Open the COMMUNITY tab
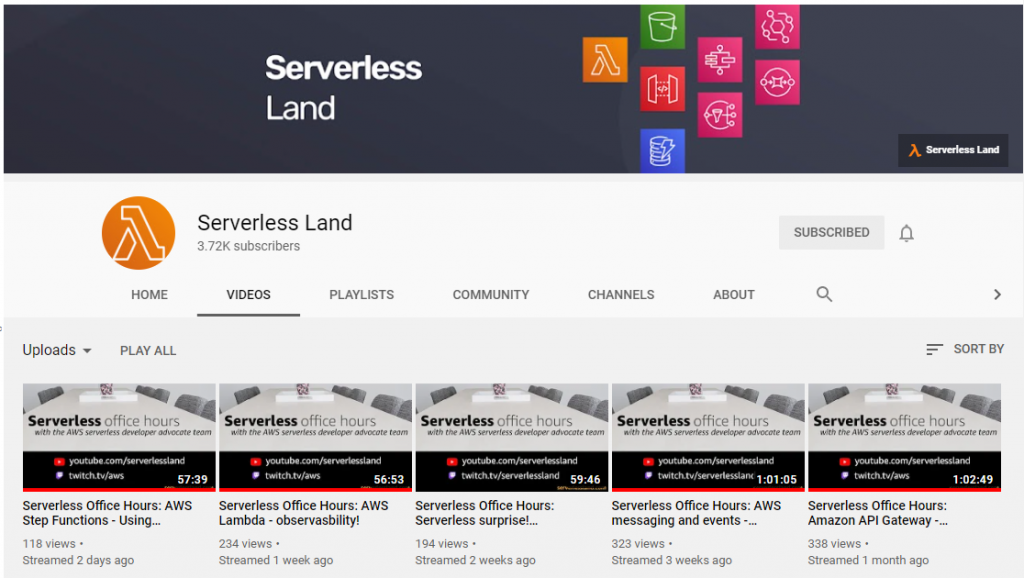 pyautogui.click(x=491, y=294)
